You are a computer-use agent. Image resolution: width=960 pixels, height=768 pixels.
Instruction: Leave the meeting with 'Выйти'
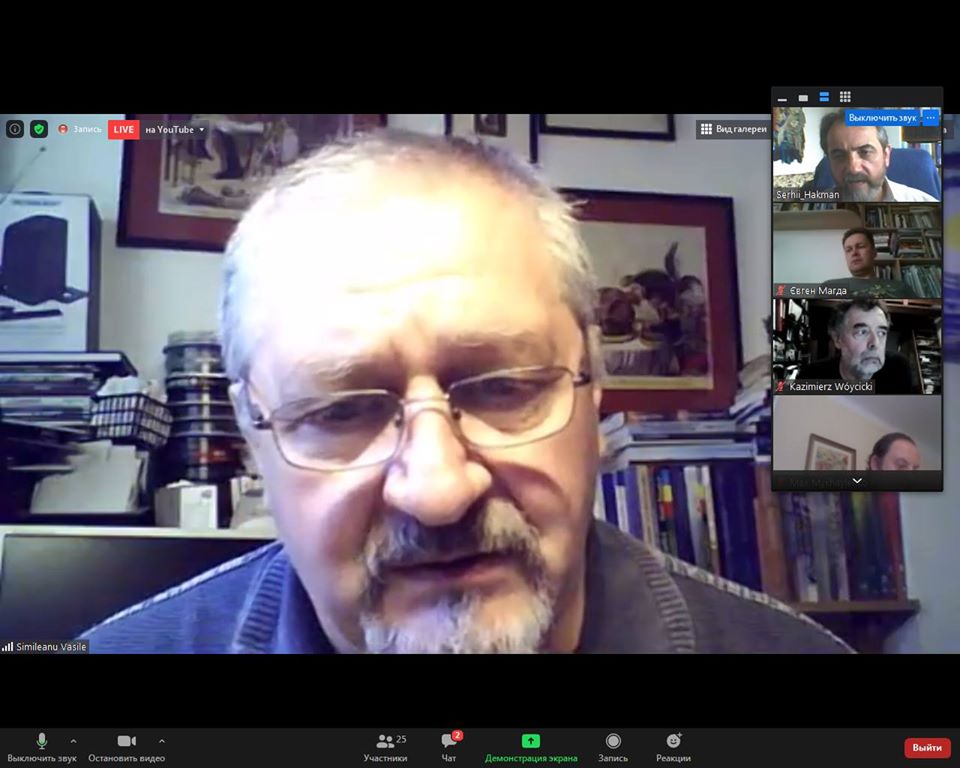pyautogui.click(x=927, y=748)
